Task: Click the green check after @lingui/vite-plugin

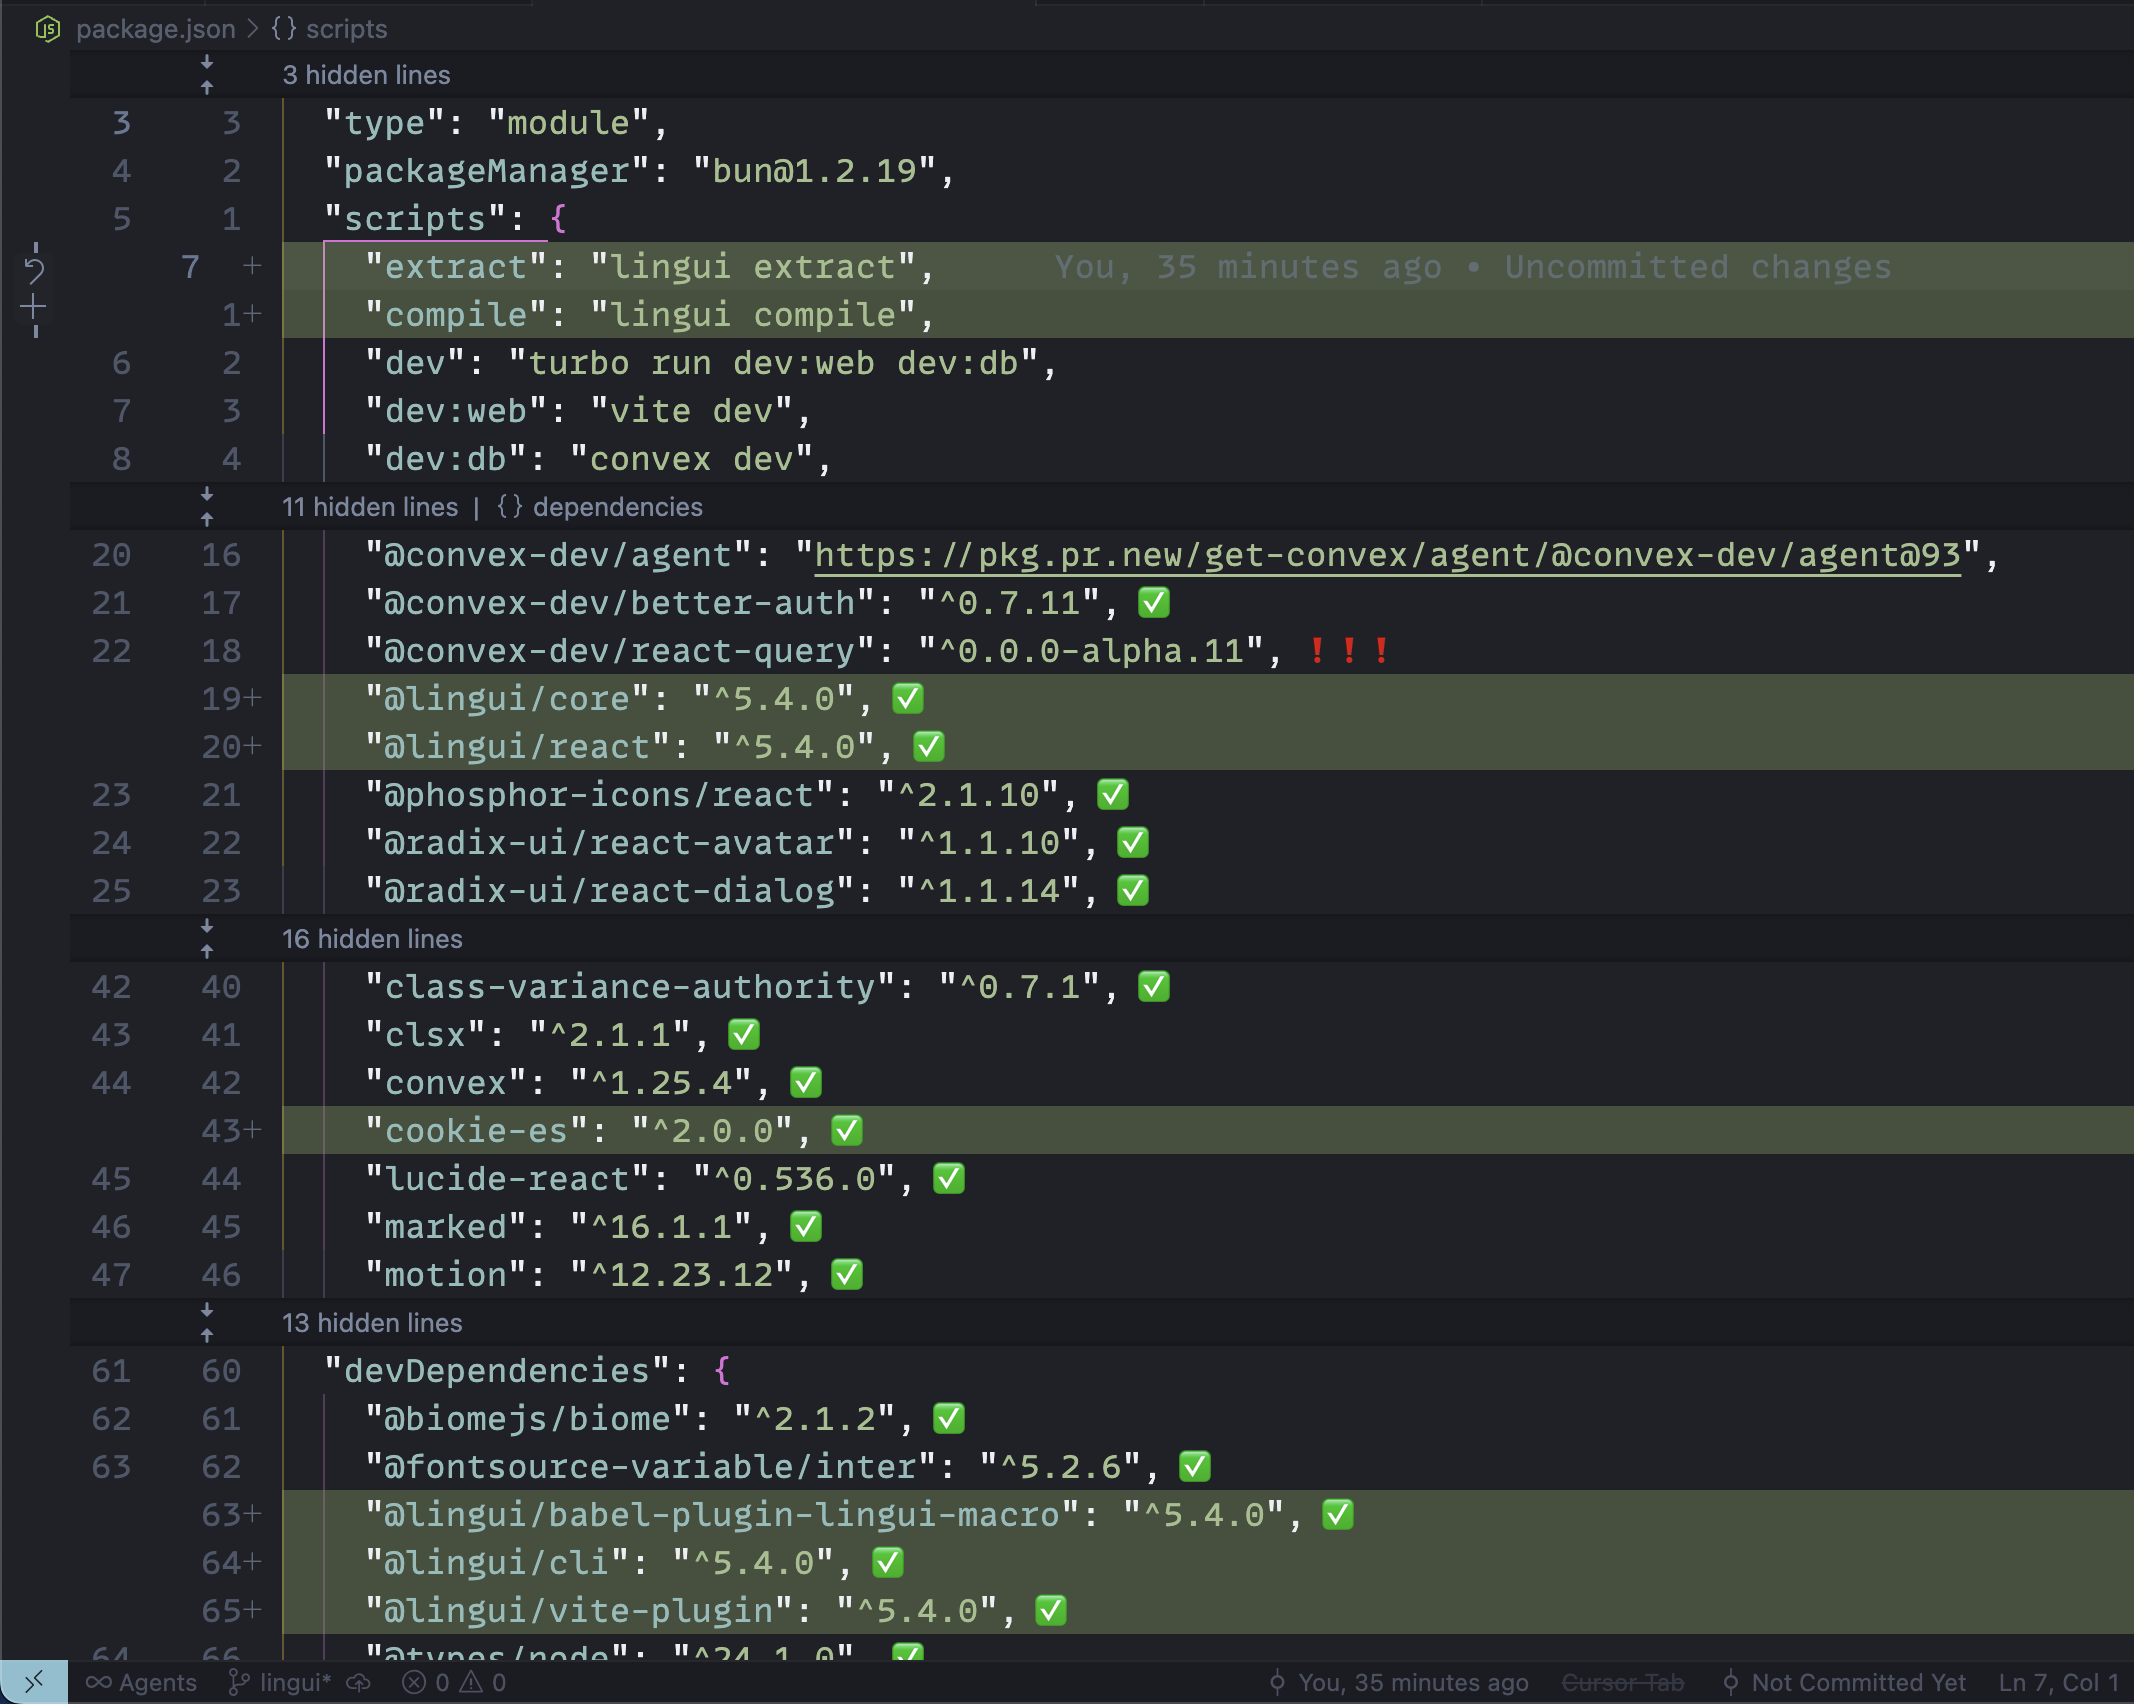Action: click(1051, 1611)
